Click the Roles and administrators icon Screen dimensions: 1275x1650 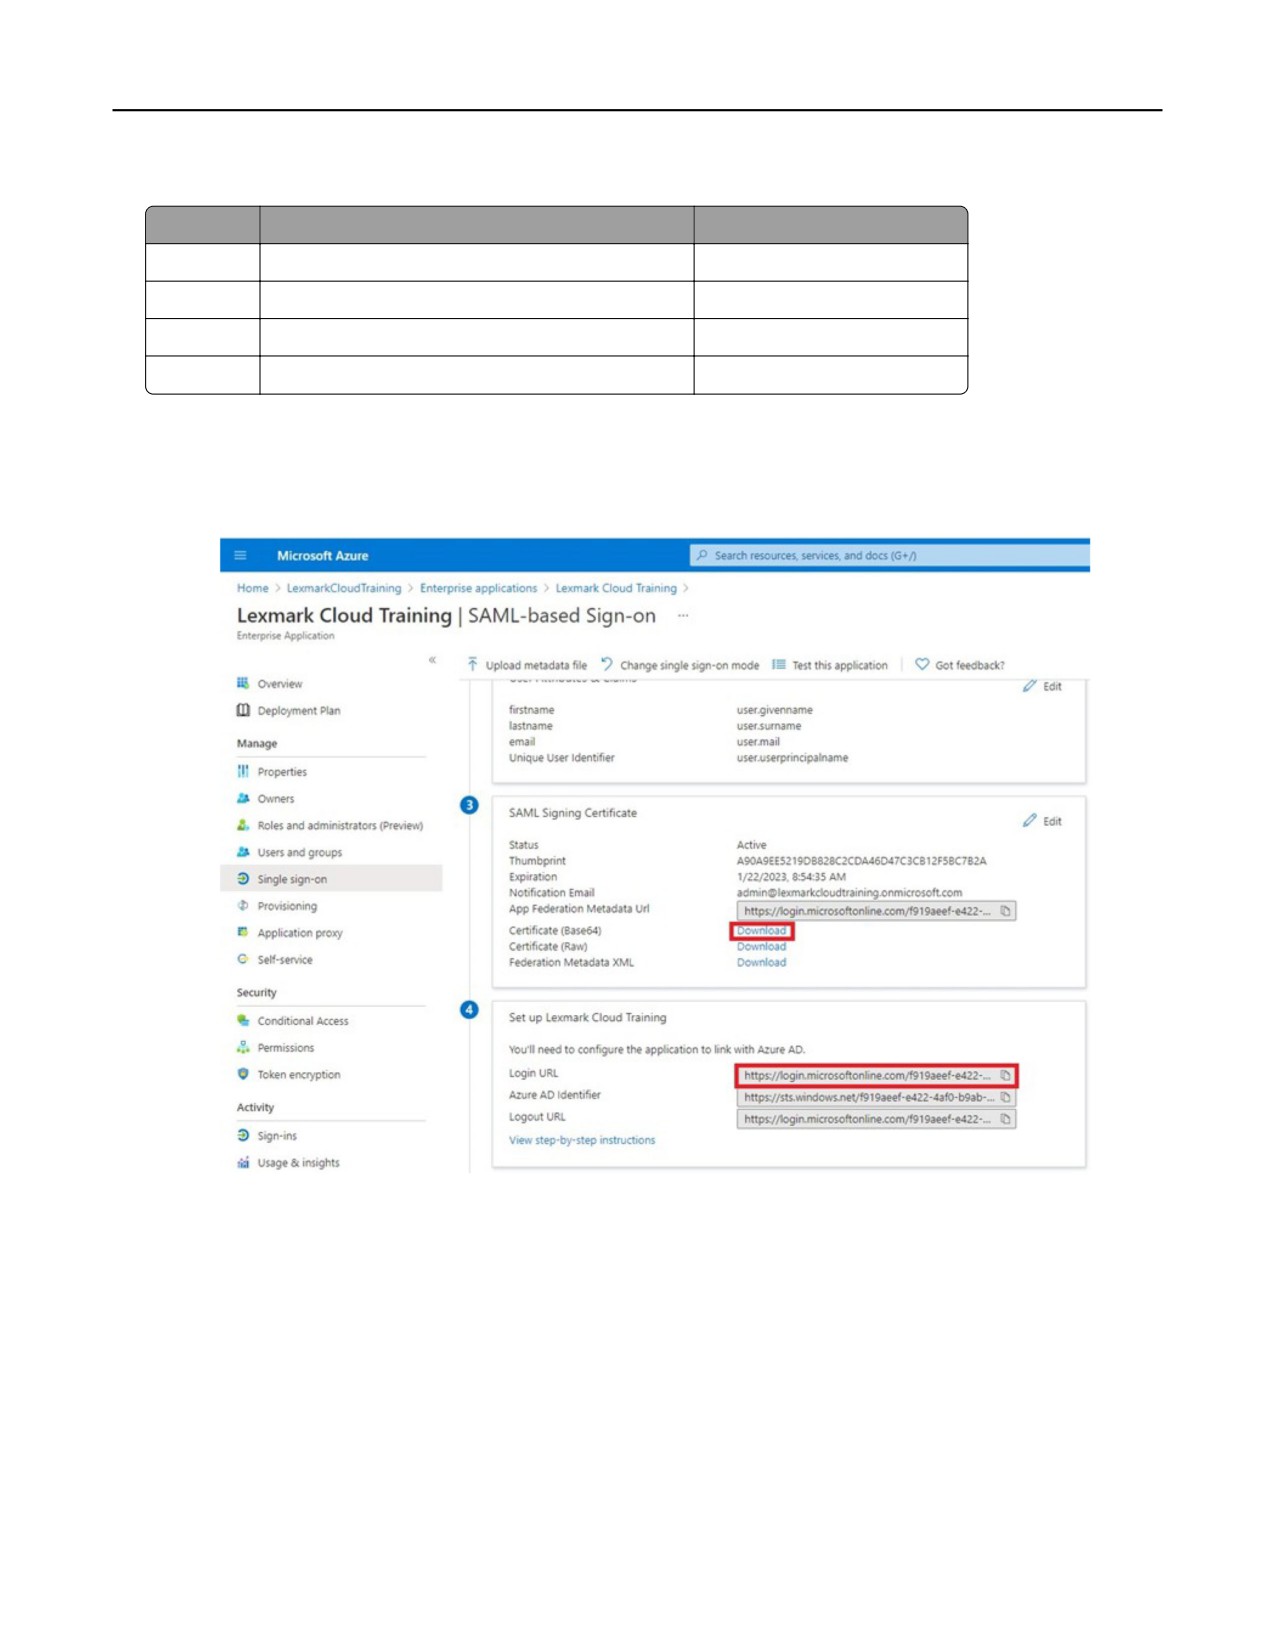point(243,825)
